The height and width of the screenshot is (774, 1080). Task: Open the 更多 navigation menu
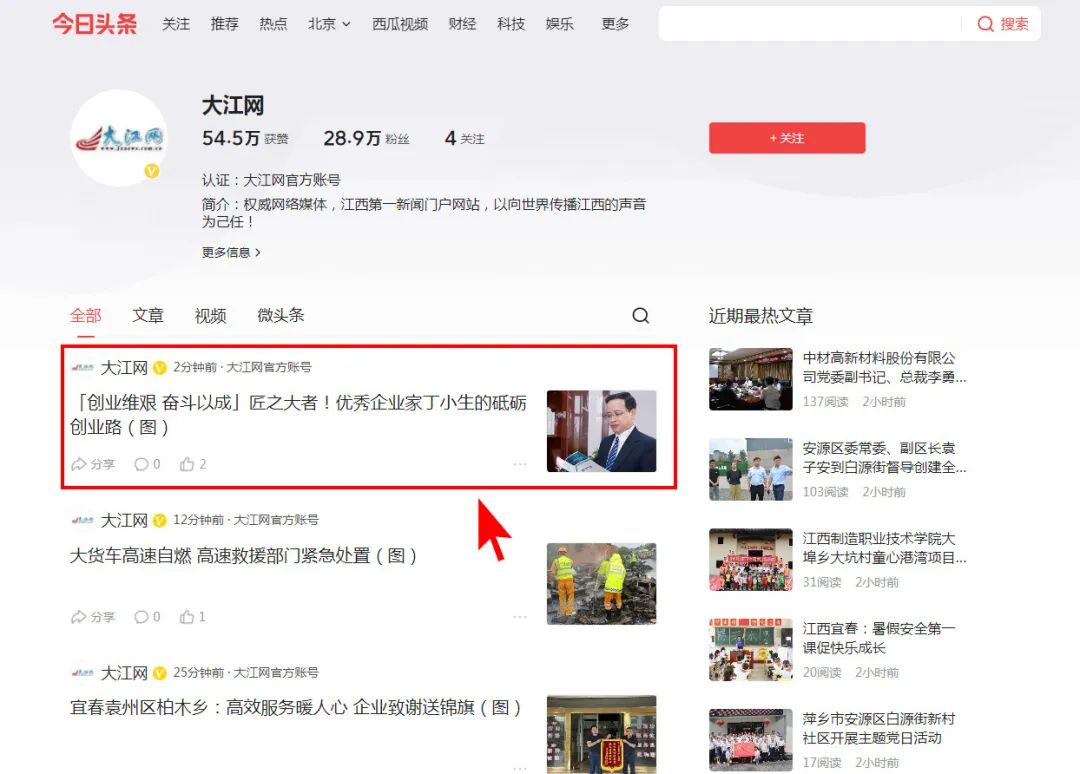(x=615, y=24)
